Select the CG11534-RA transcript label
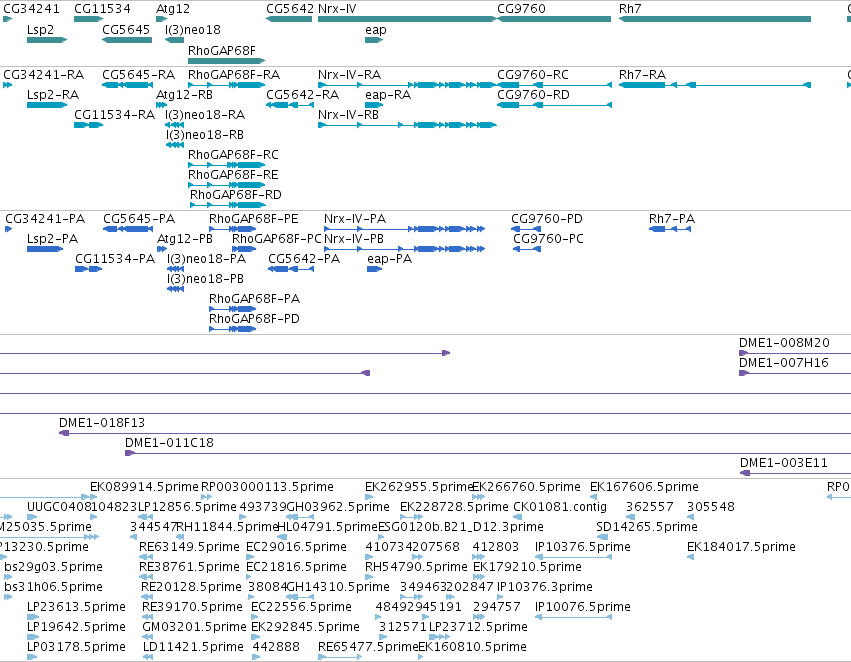 click(x=114, y=114)
